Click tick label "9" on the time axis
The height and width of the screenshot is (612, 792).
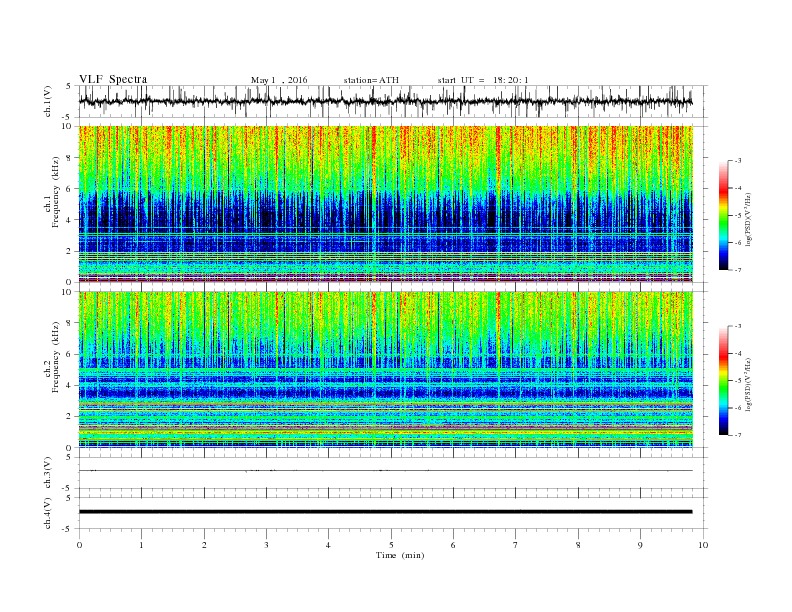640,545
